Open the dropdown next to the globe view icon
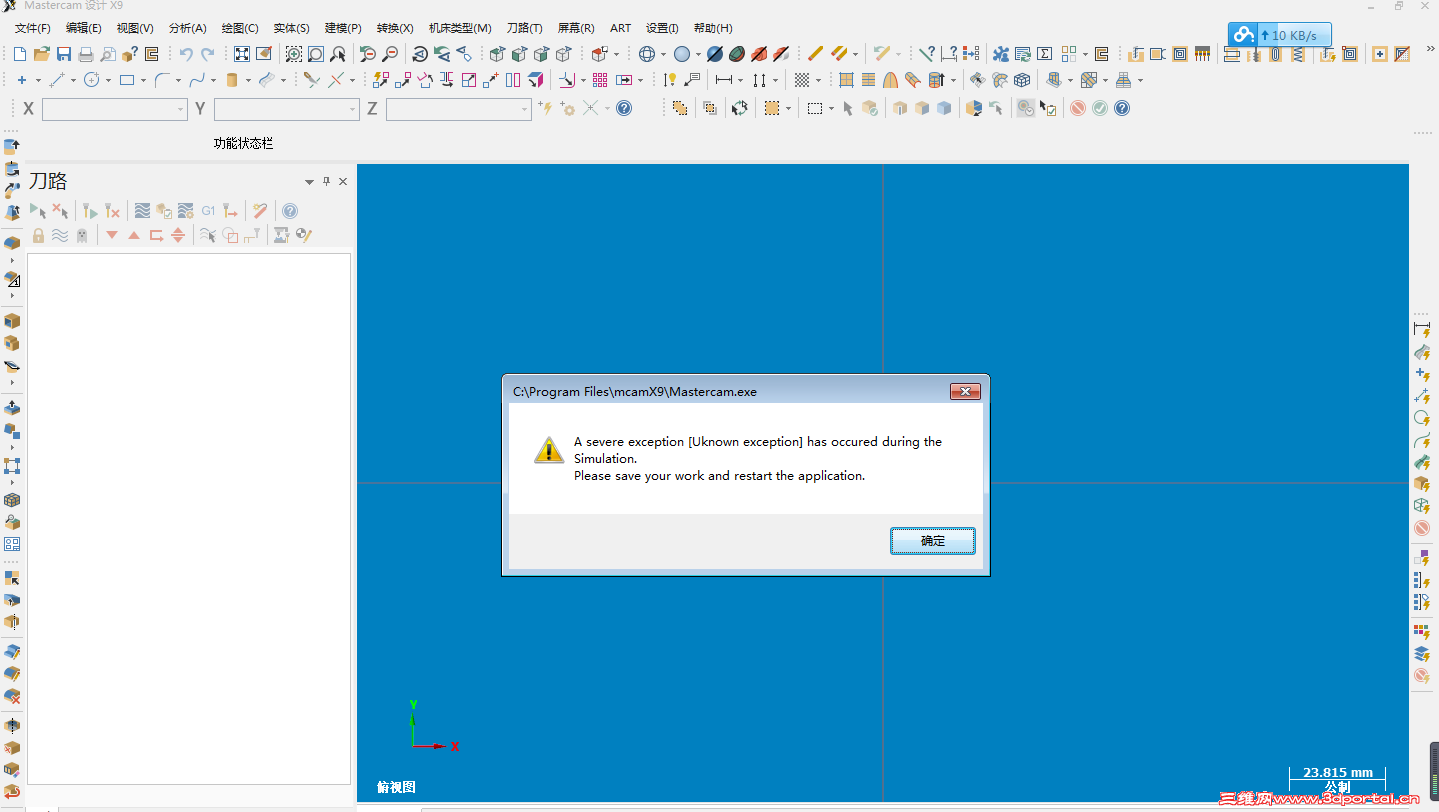1439x812 pixels. (x=663, y=54)
